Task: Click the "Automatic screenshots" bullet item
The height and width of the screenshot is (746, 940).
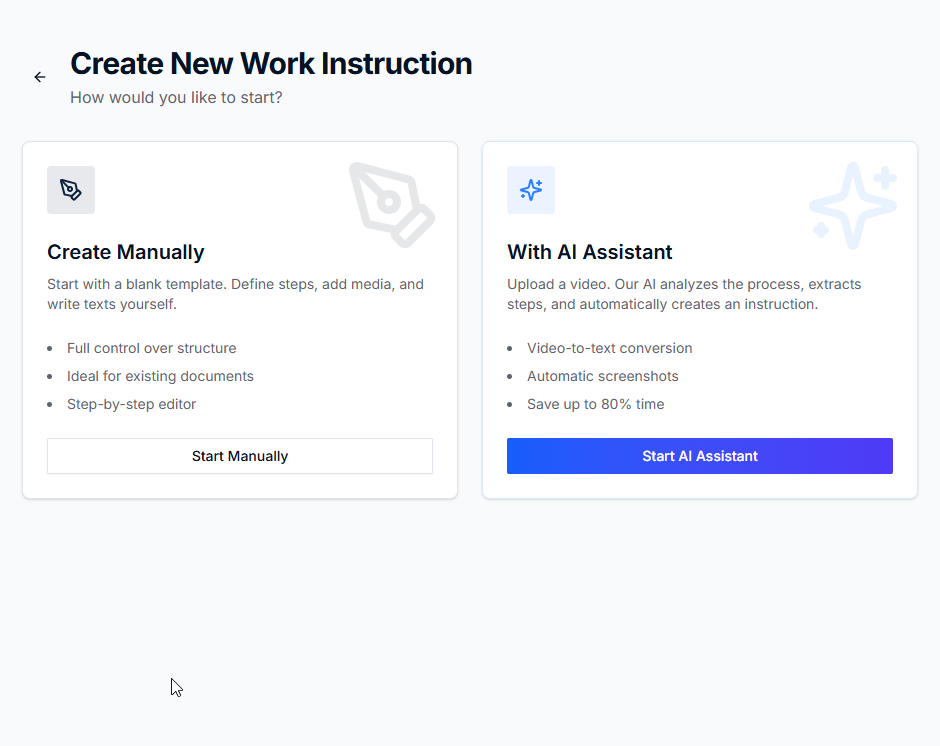Action: [x=603, y=376]
